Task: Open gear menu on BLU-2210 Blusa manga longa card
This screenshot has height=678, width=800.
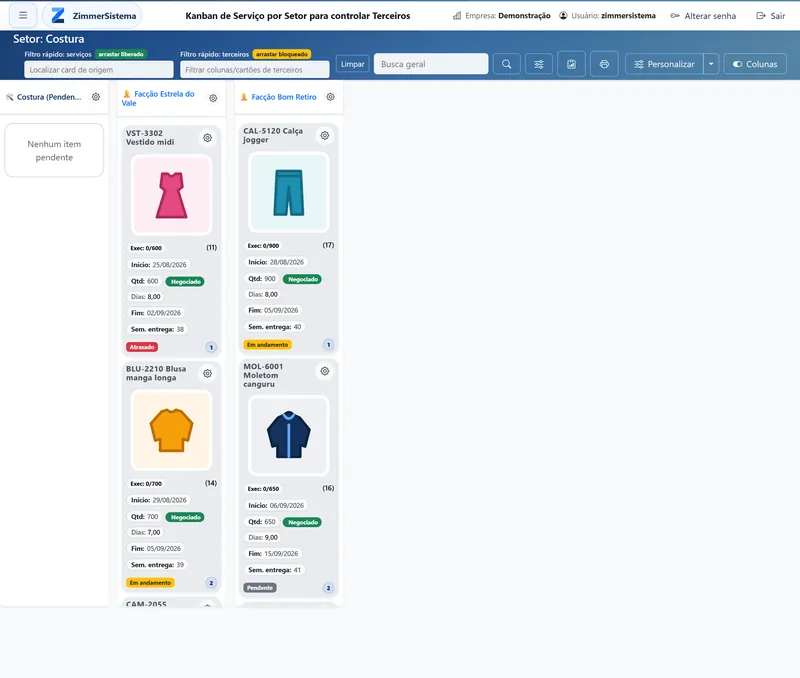Action: point(208,373)
